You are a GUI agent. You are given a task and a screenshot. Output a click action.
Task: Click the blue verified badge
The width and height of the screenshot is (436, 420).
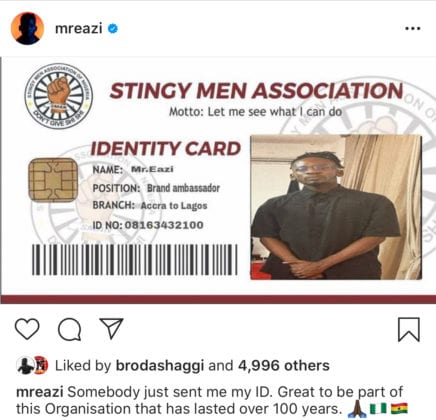[113, 29]
